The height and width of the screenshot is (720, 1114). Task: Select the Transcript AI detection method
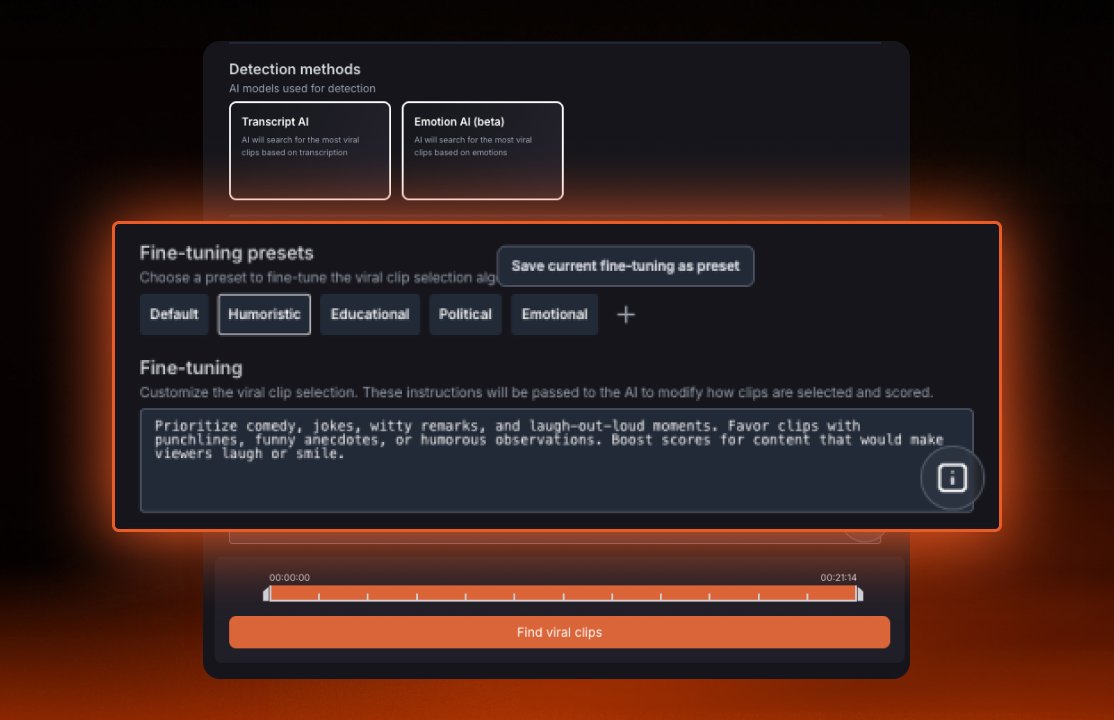pos(309,150)
